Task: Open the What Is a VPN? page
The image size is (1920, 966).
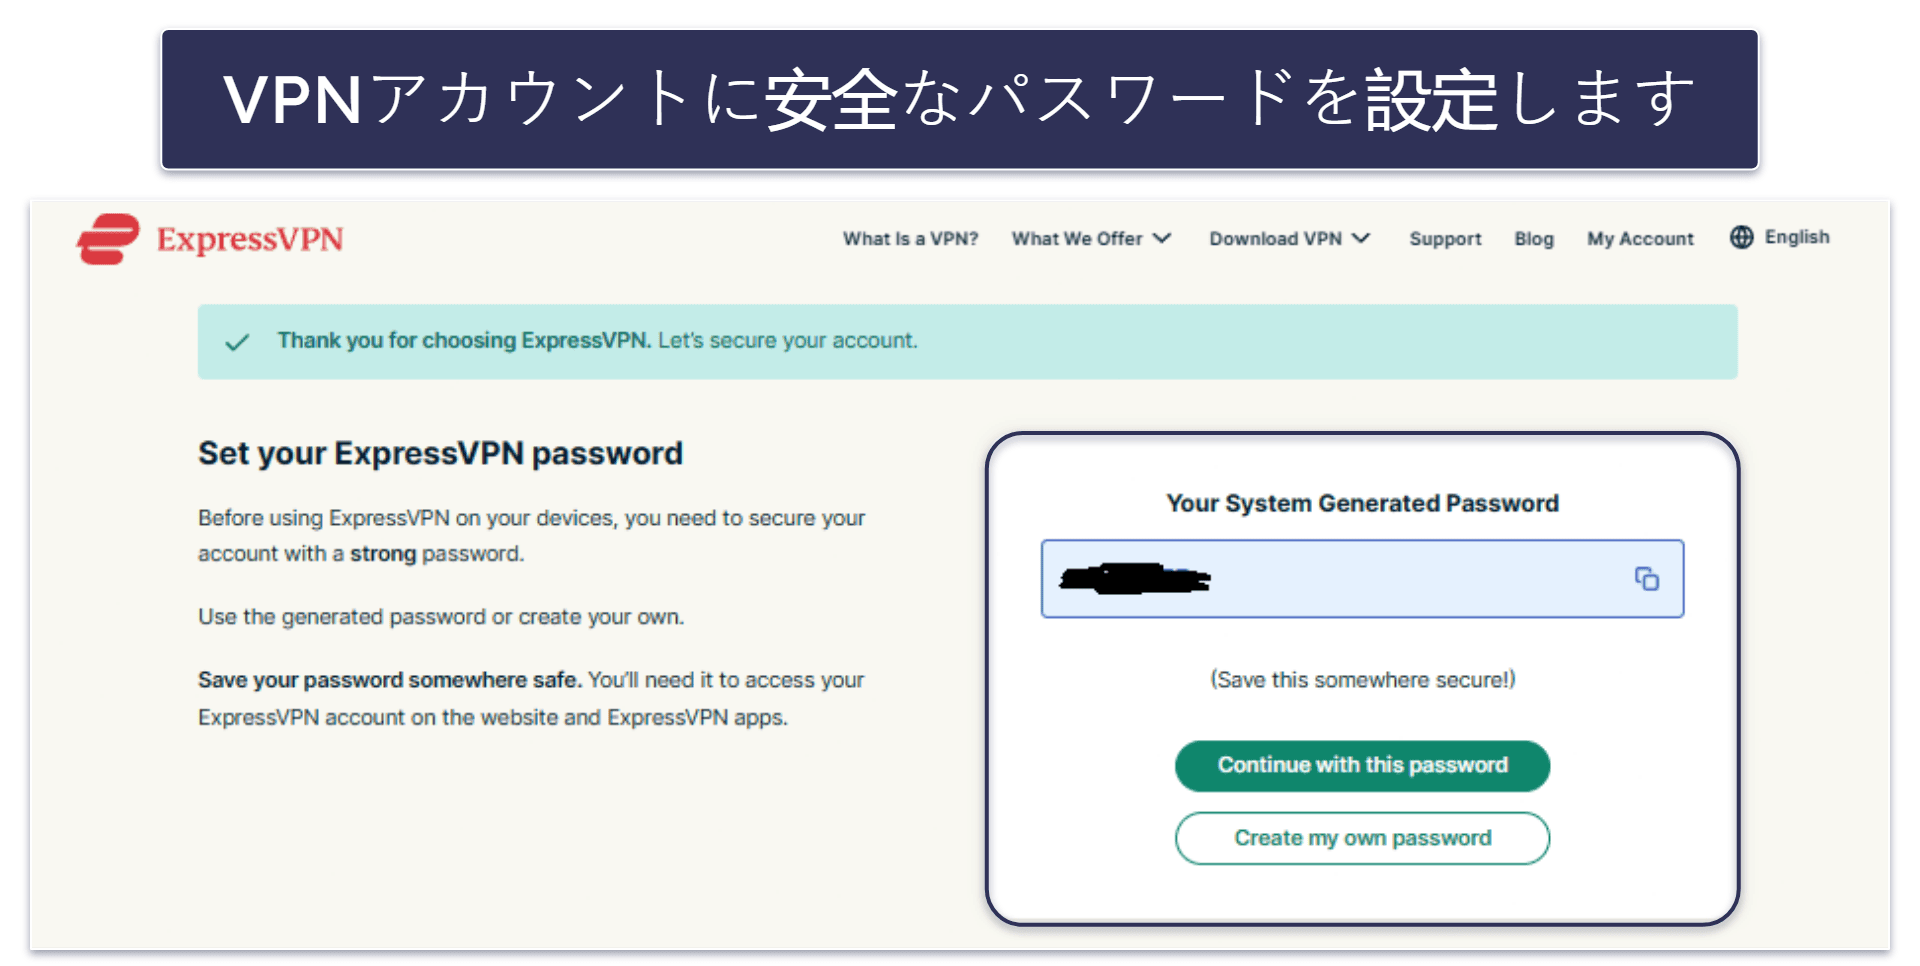Action: click(x=910, y=239)
